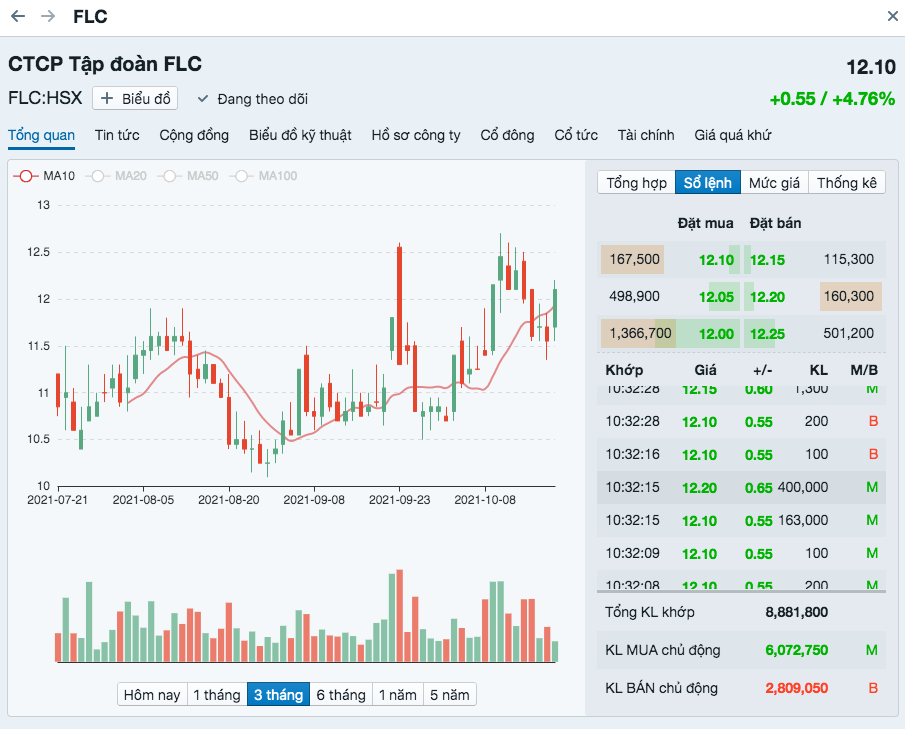Set chart range to 6 tháng

tap(341, 694)
